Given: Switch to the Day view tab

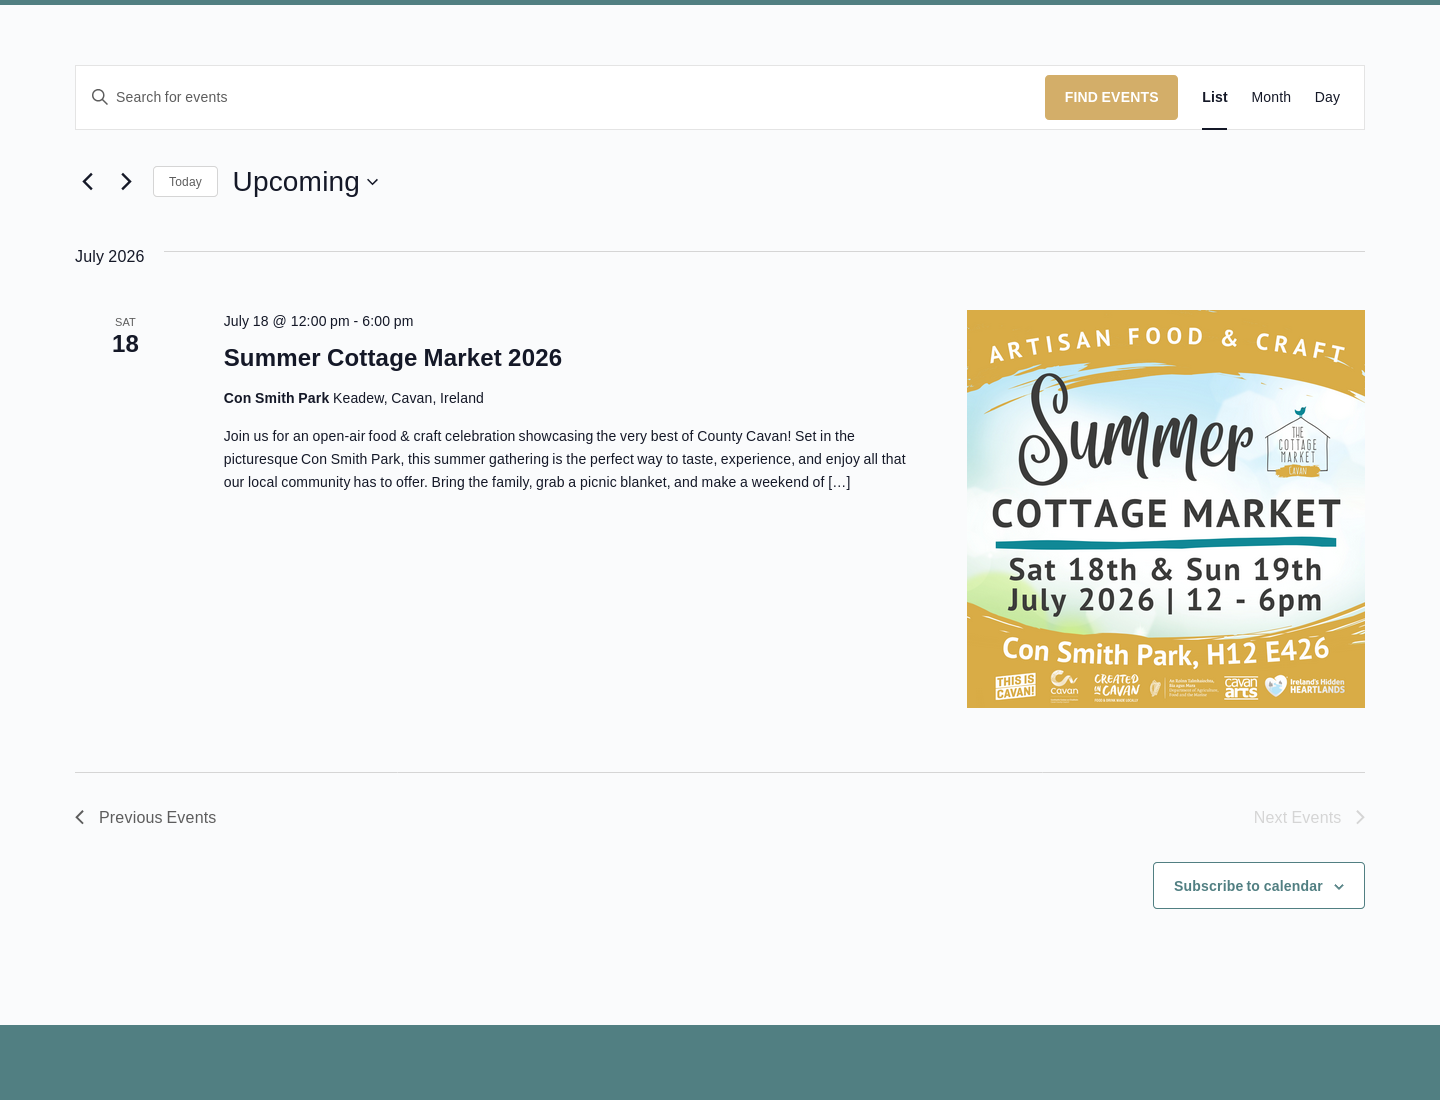Looking at the screenshot, I should (1327, 97).
